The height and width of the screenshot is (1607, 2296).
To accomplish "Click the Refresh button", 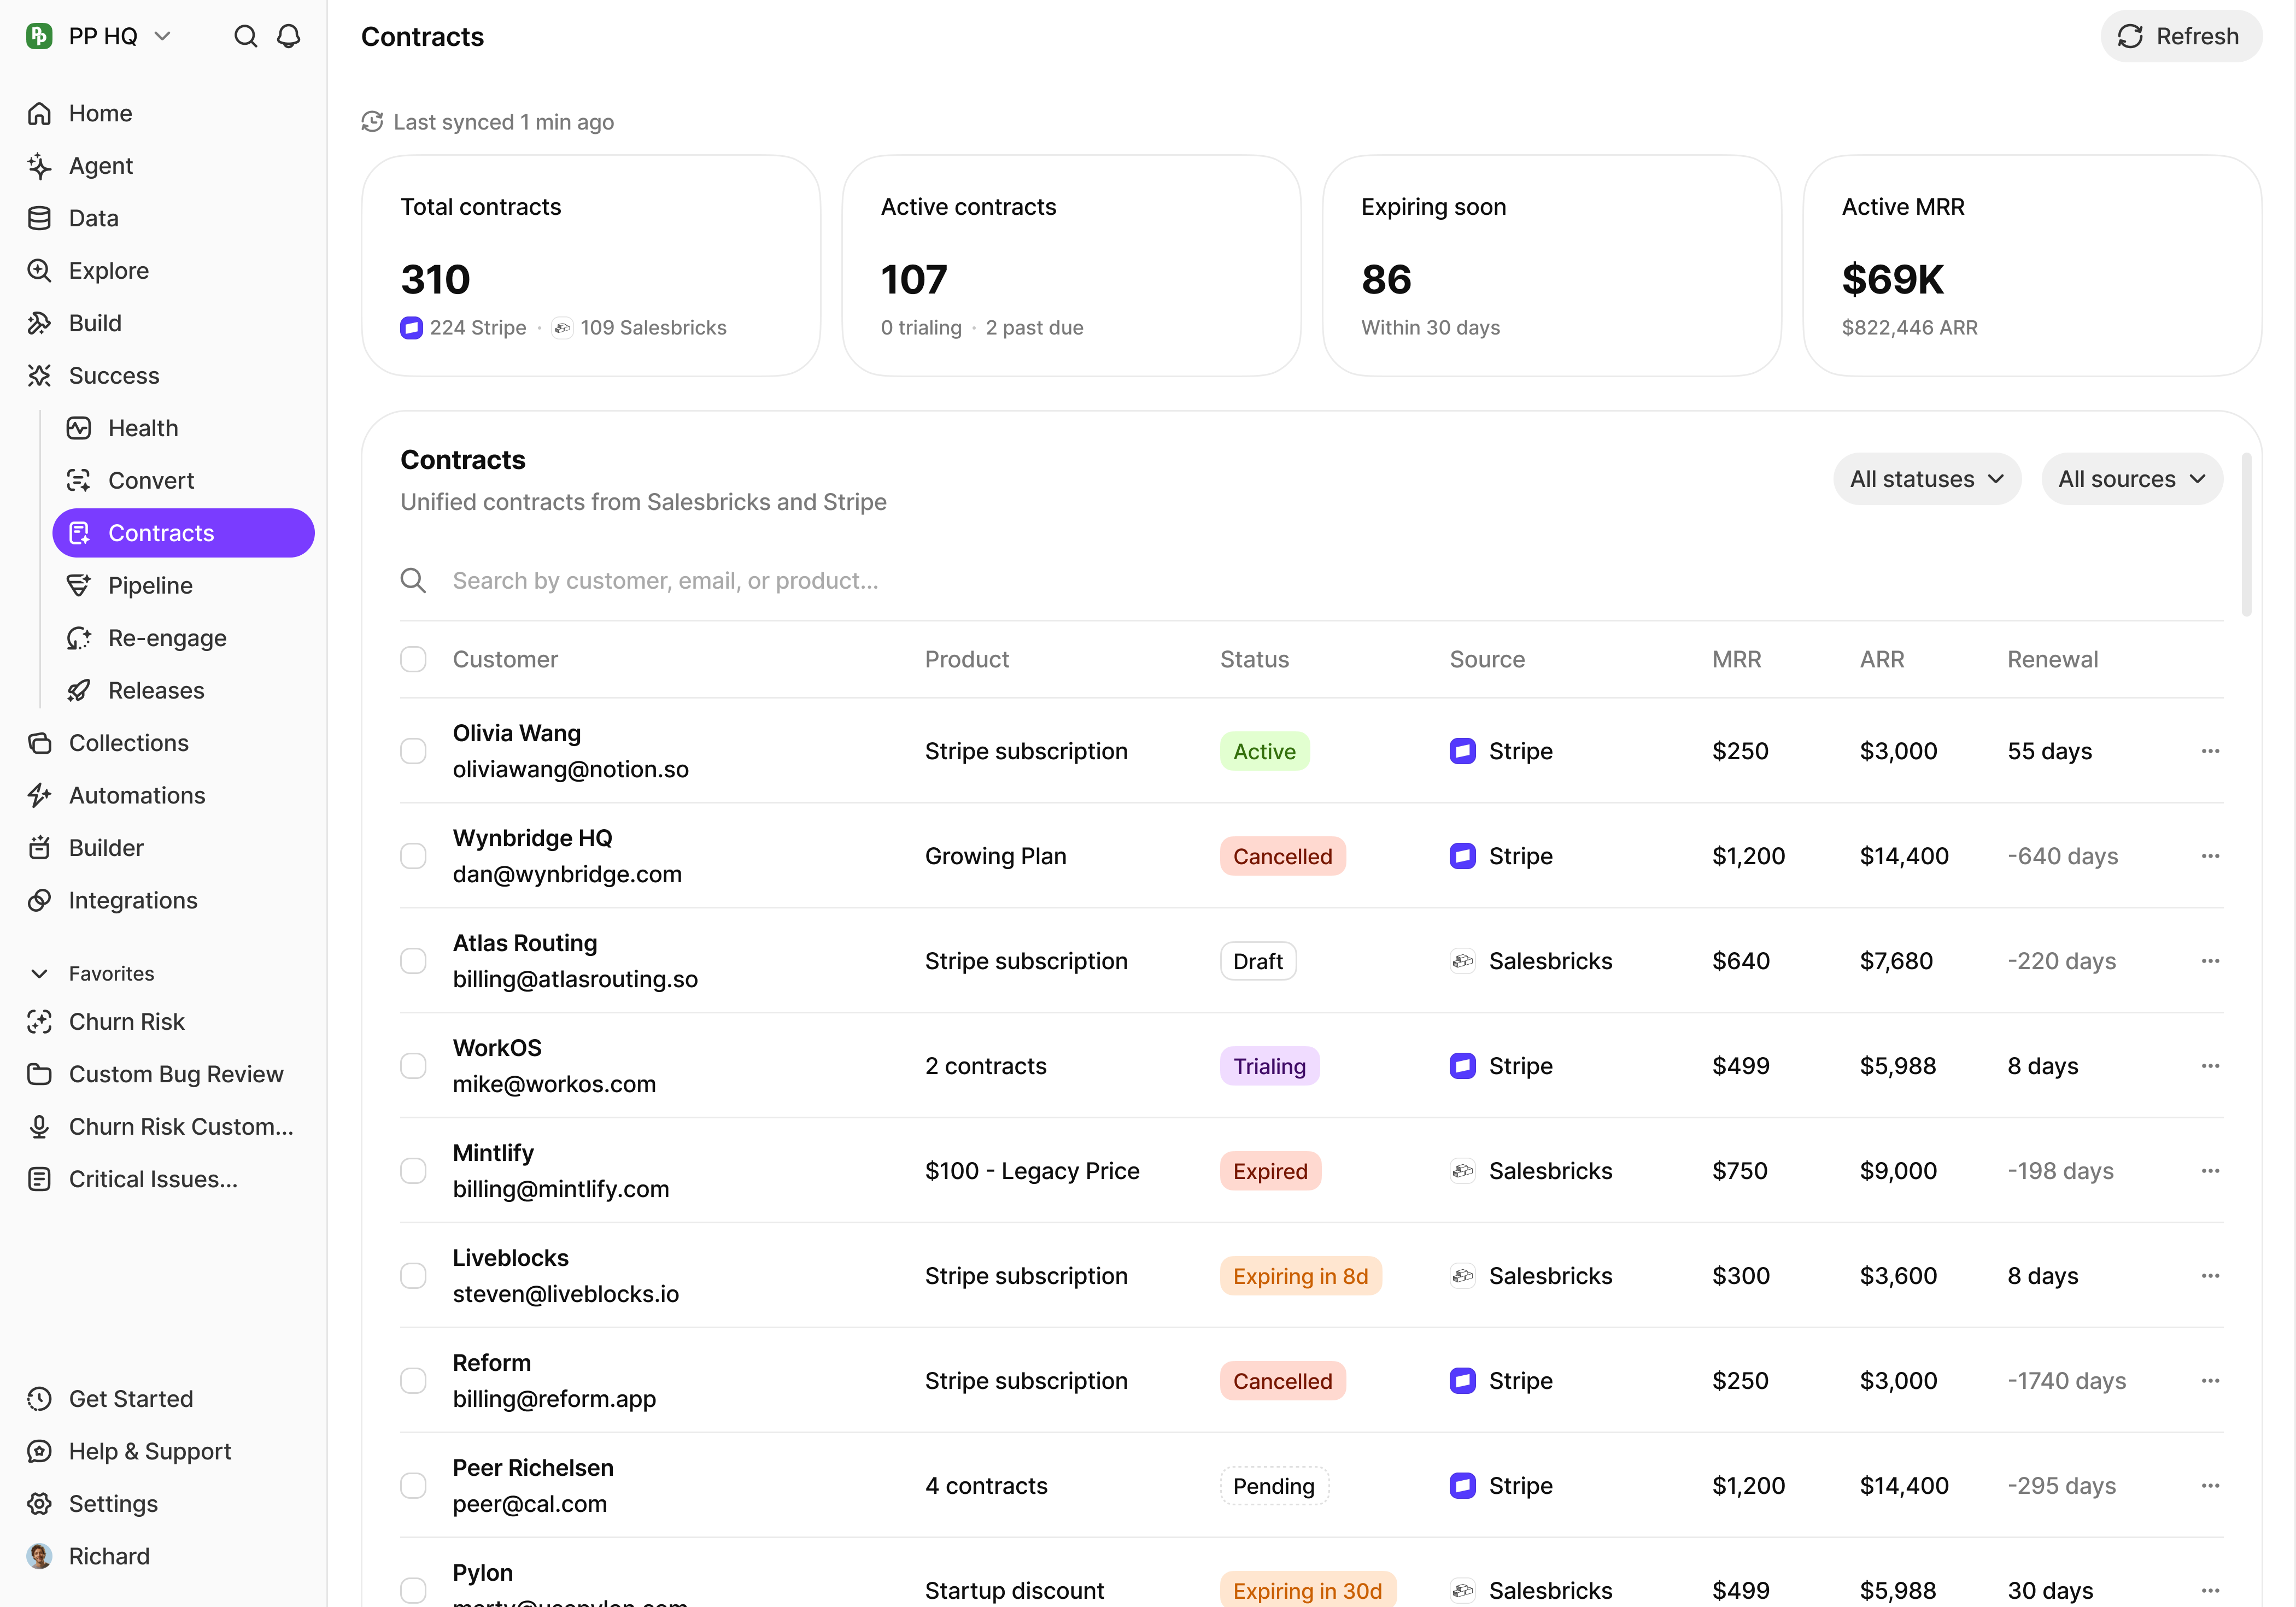I will pos(2181,37).
